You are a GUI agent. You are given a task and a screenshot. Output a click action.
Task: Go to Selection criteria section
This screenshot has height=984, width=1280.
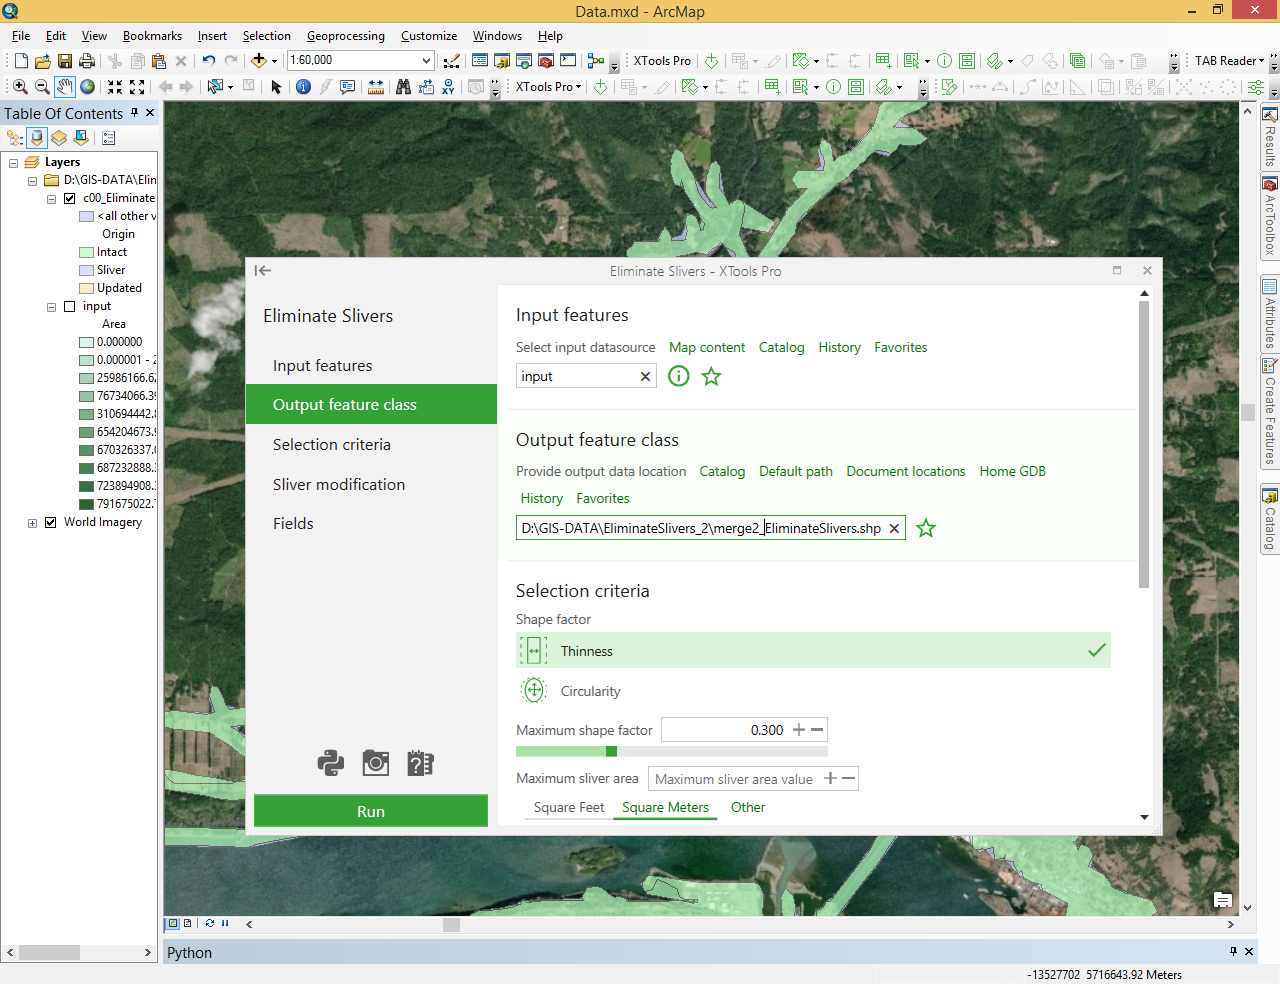[371, 444]
